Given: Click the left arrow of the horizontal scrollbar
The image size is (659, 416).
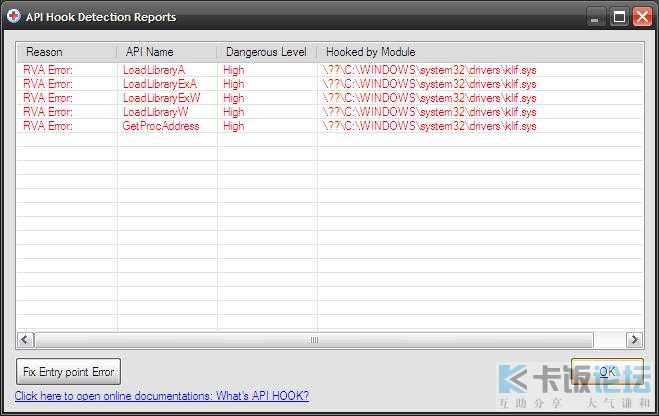Looking at the screenshot, I should click(x=25, y=340).
